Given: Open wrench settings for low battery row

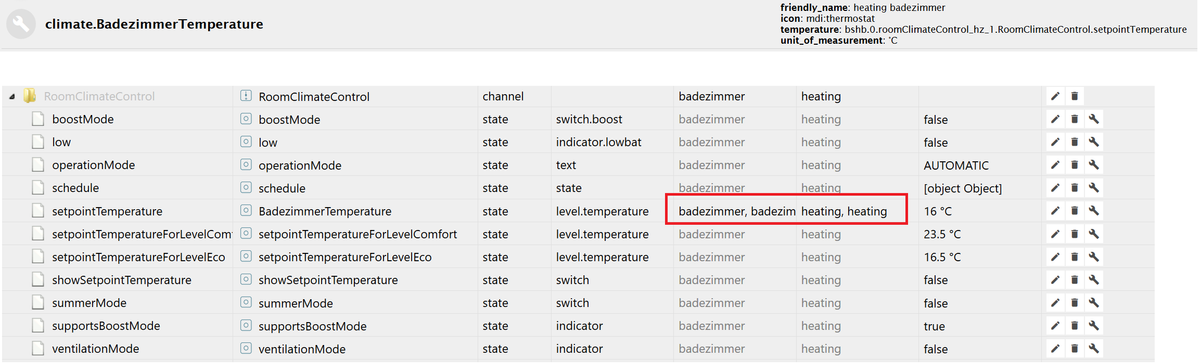Looking at the screenshot, I should [1095, 142].
